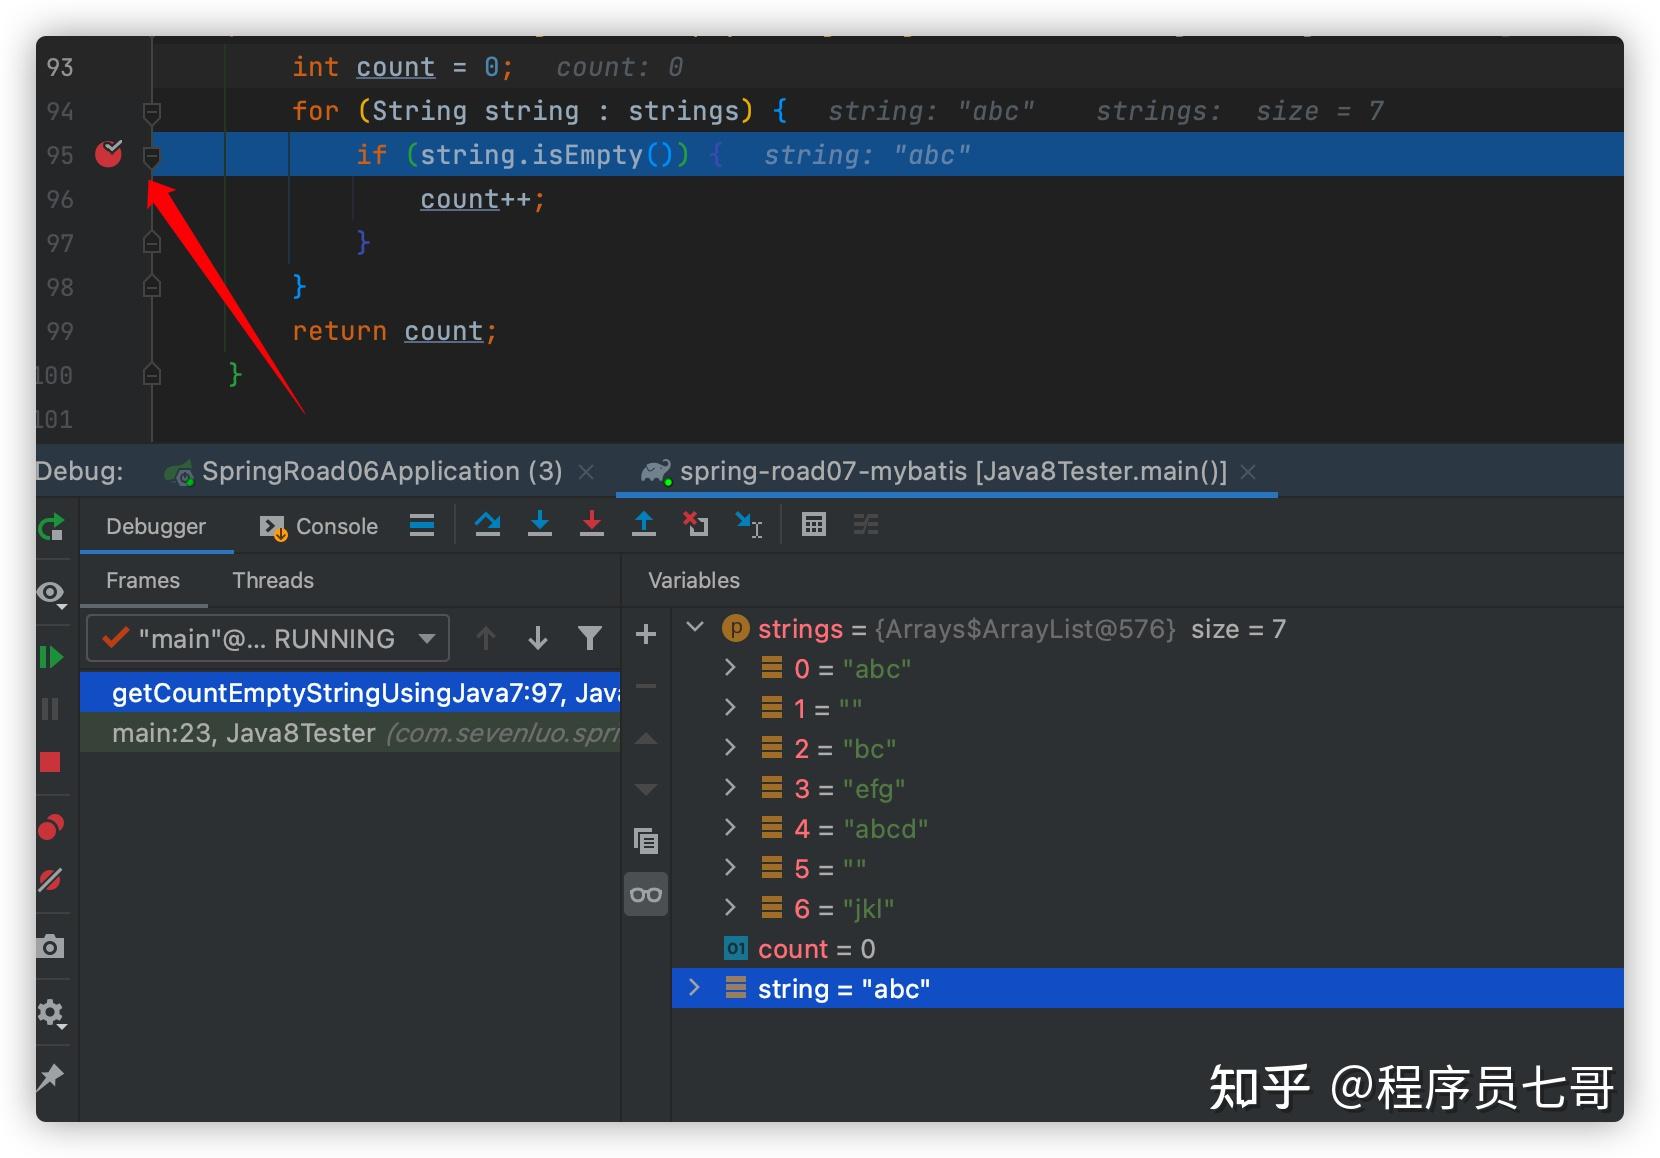Image resolution: width=1660 pixels, height=1158 pixels.
Task: Open the Evaluate Expression calculator icon
Action: [813, 525]
